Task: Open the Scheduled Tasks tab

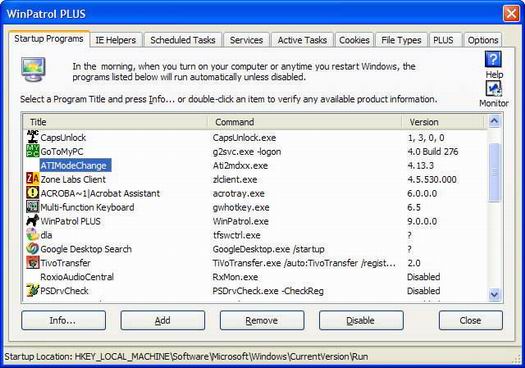Action: tap(182, 40)
